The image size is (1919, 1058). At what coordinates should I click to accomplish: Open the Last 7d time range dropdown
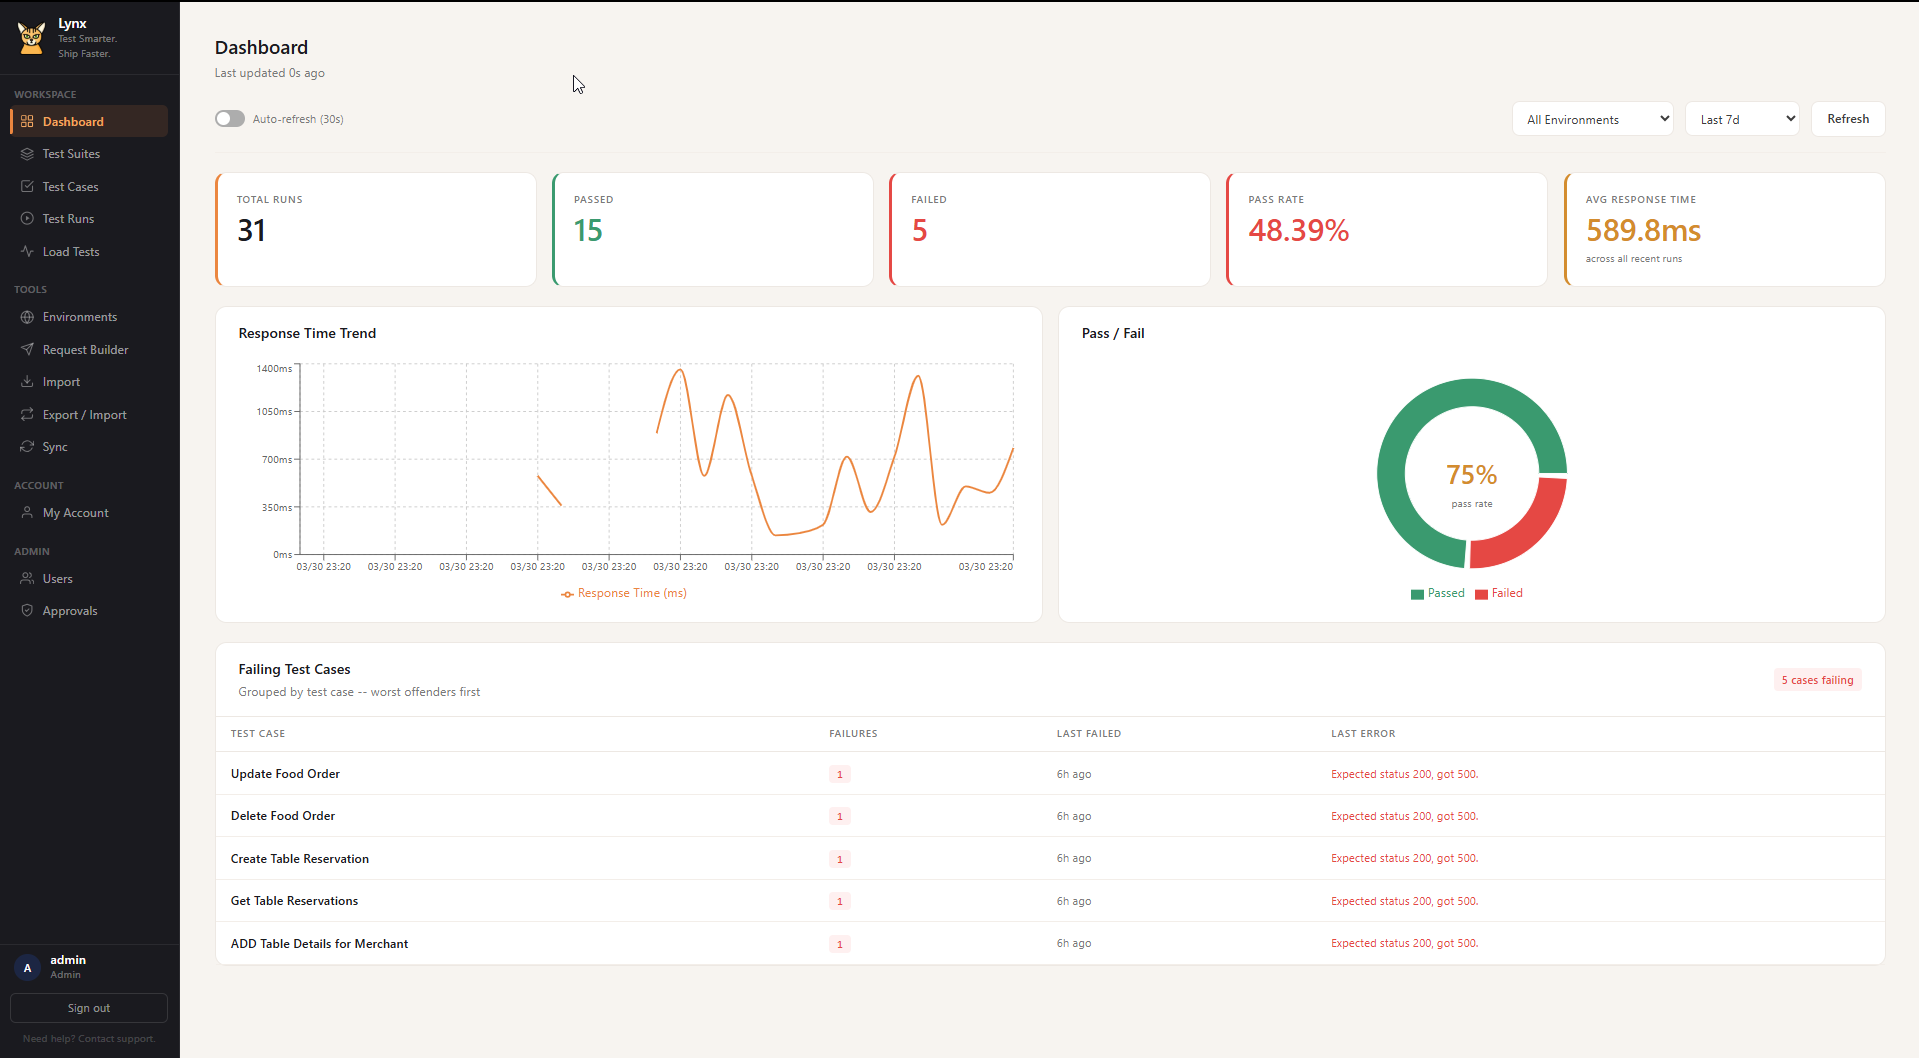pos(1742,118)
